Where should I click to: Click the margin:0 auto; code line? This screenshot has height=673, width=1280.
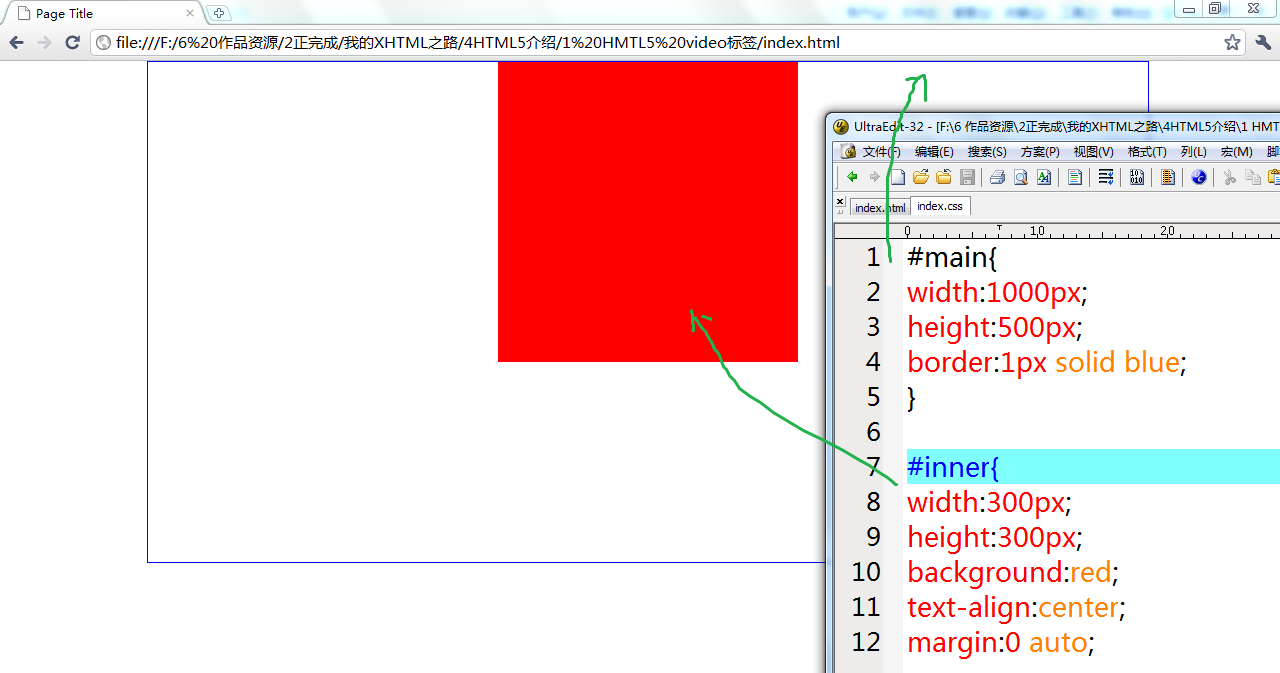click(x=1000, y=642)
